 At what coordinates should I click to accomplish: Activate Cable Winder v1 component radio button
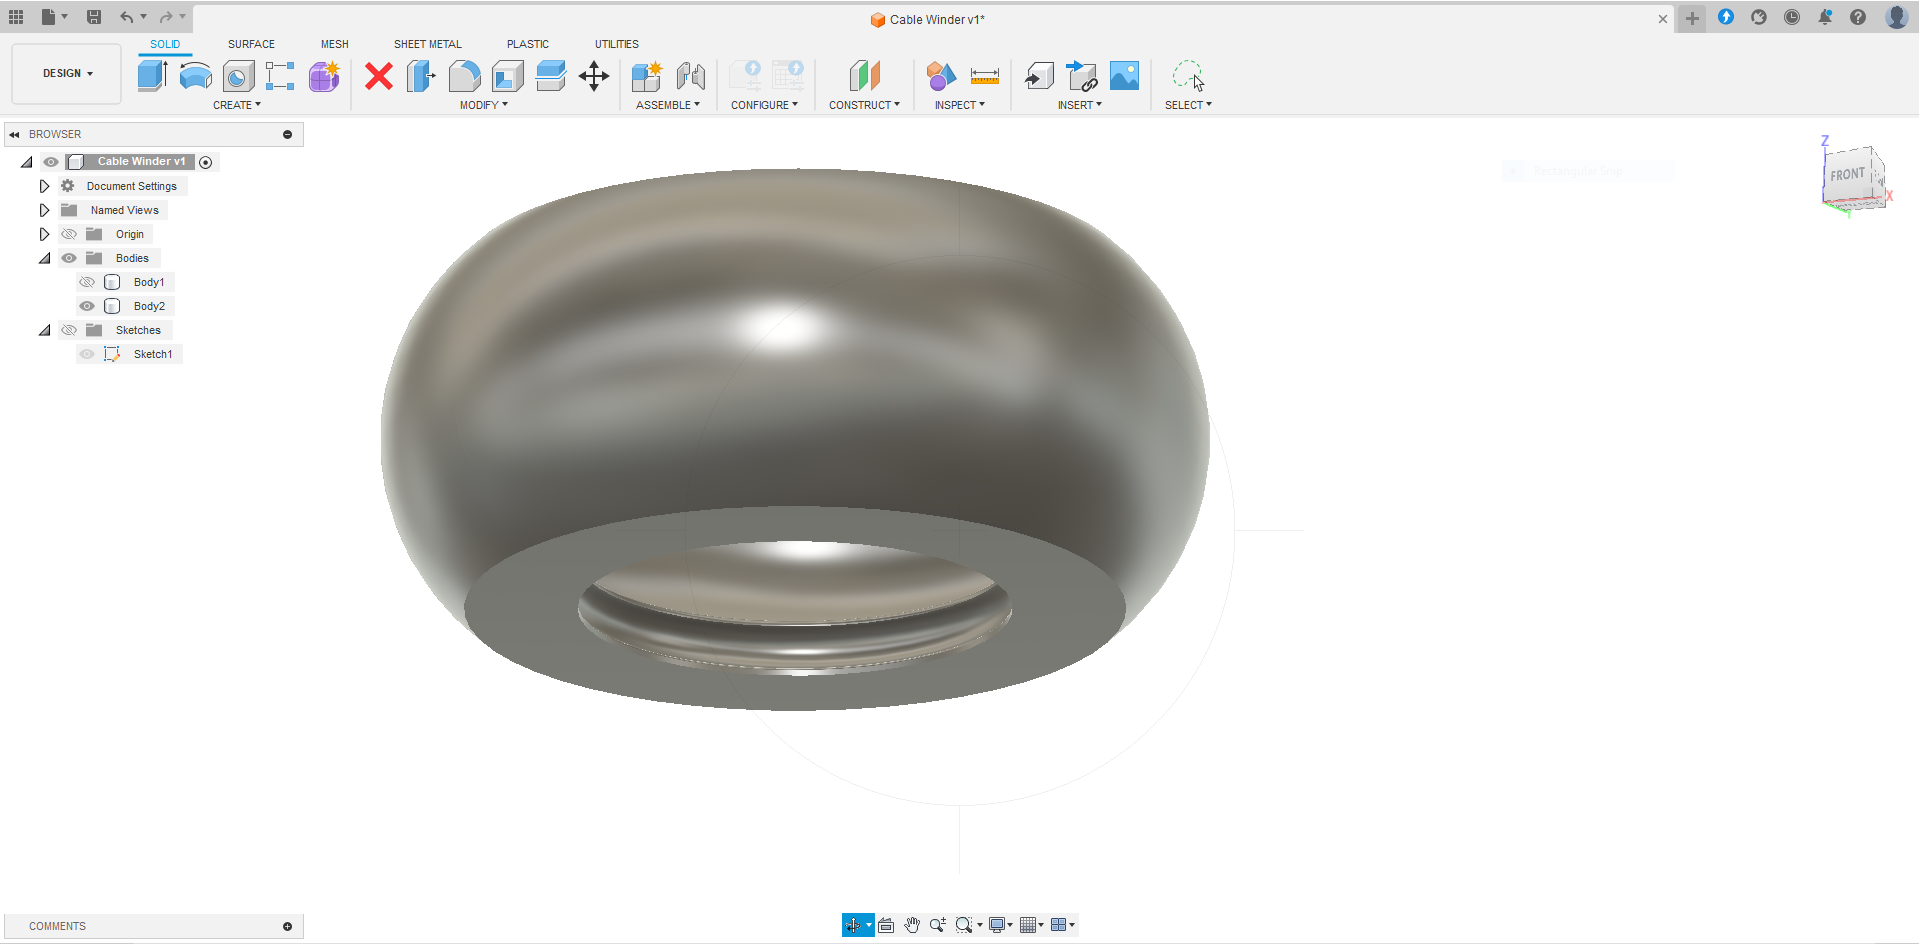click(206, 162)
